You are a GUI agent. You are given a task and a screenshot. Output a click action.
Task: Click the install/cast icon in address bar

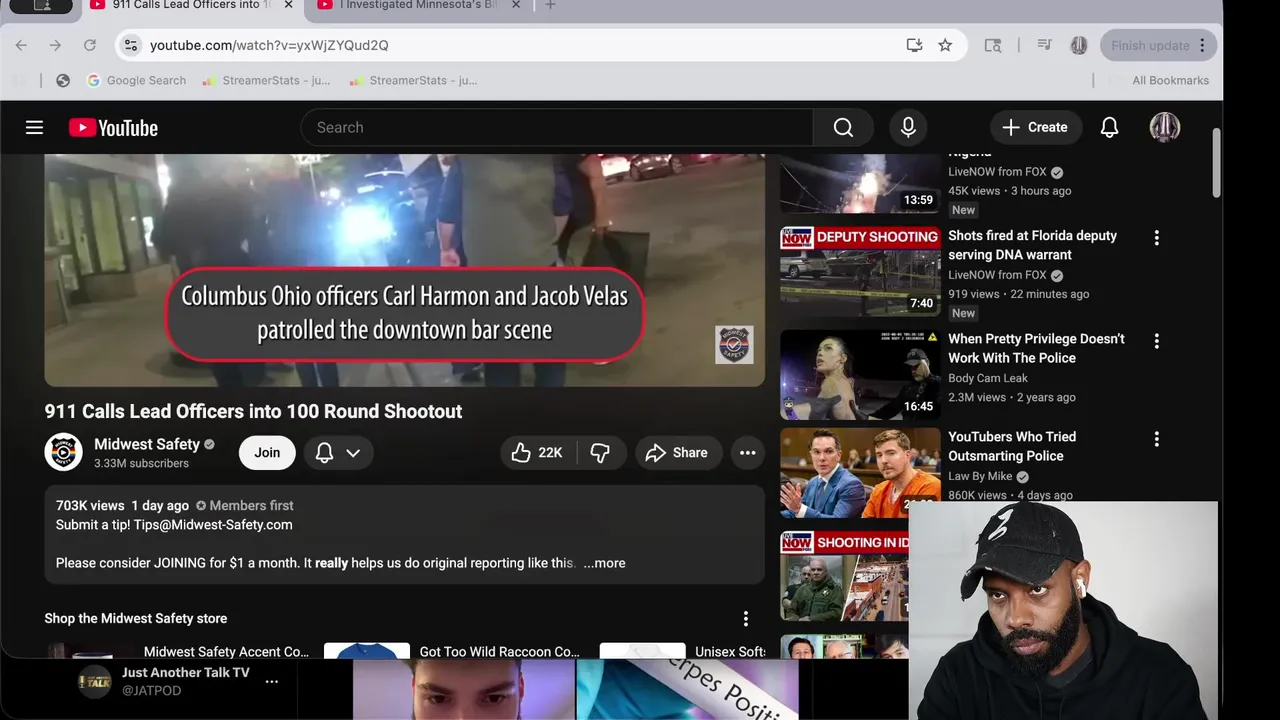pos(914,45)
